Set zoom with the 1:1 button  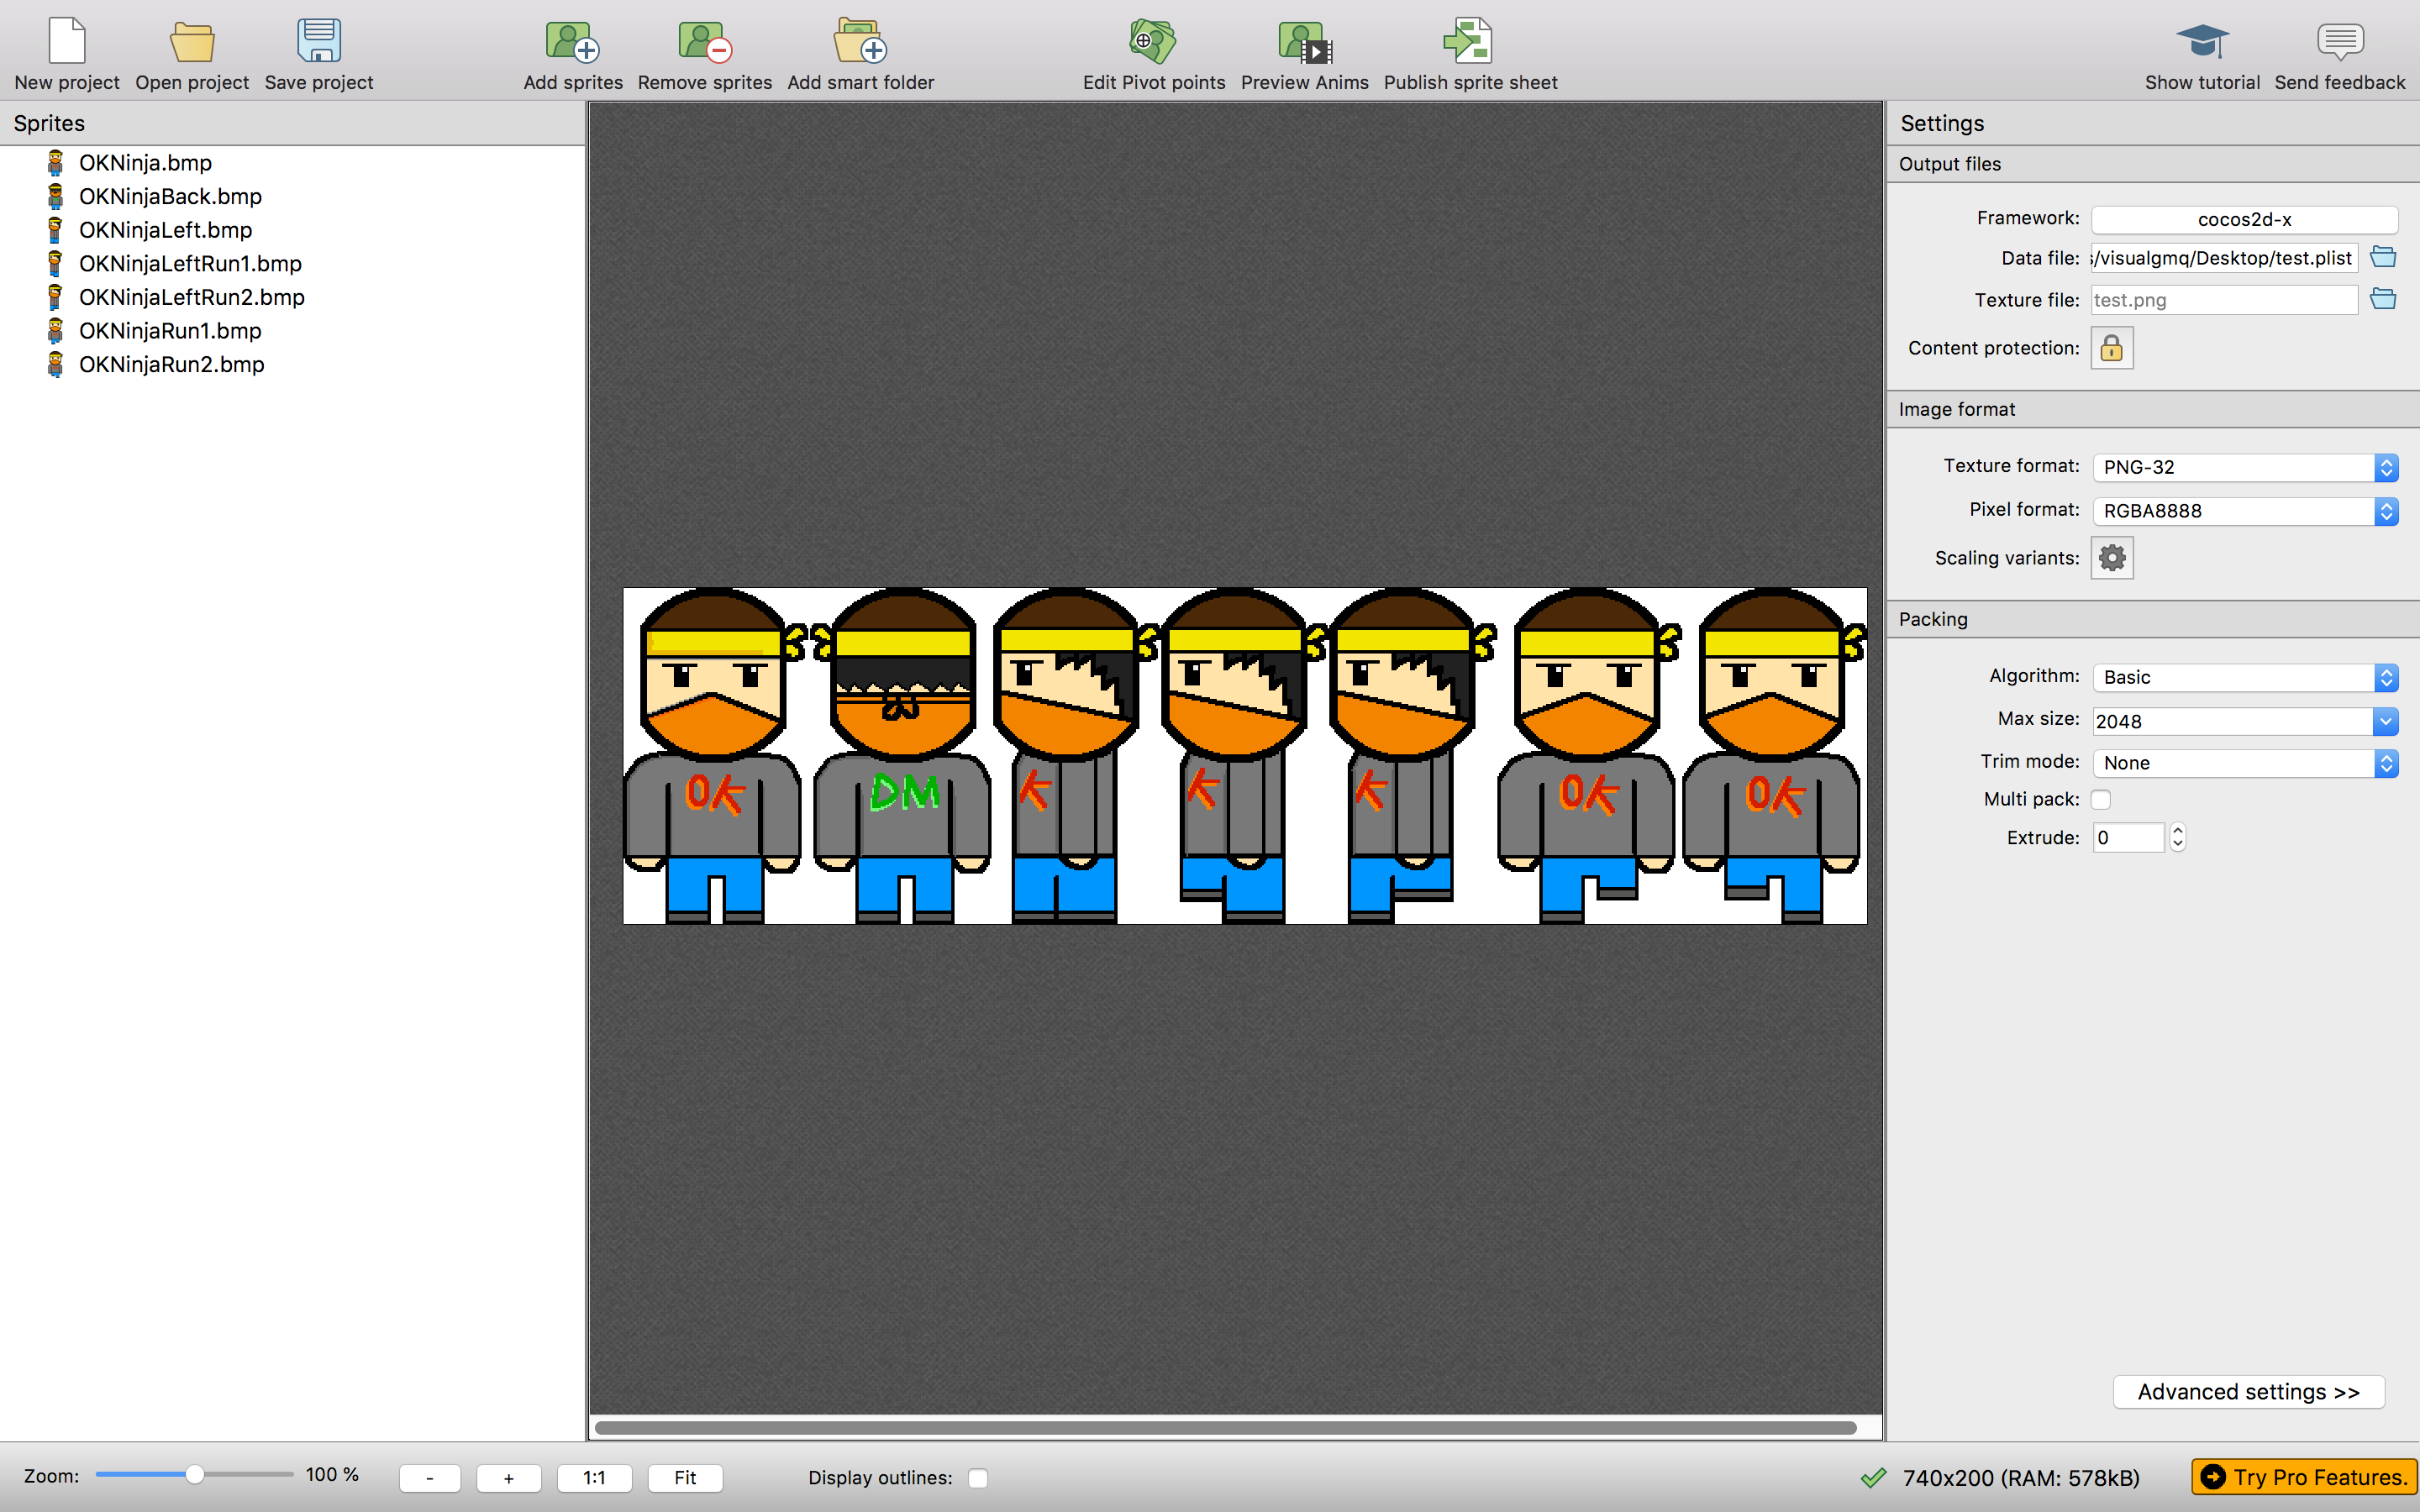(x=594, y=1478)
